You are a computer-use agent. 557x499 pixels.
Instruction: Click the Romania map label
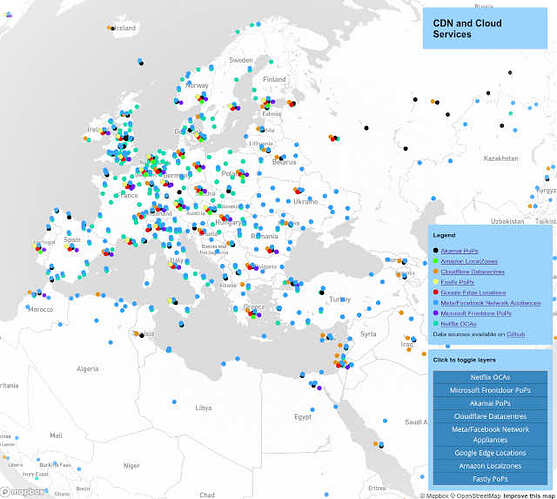pos(265,236)
